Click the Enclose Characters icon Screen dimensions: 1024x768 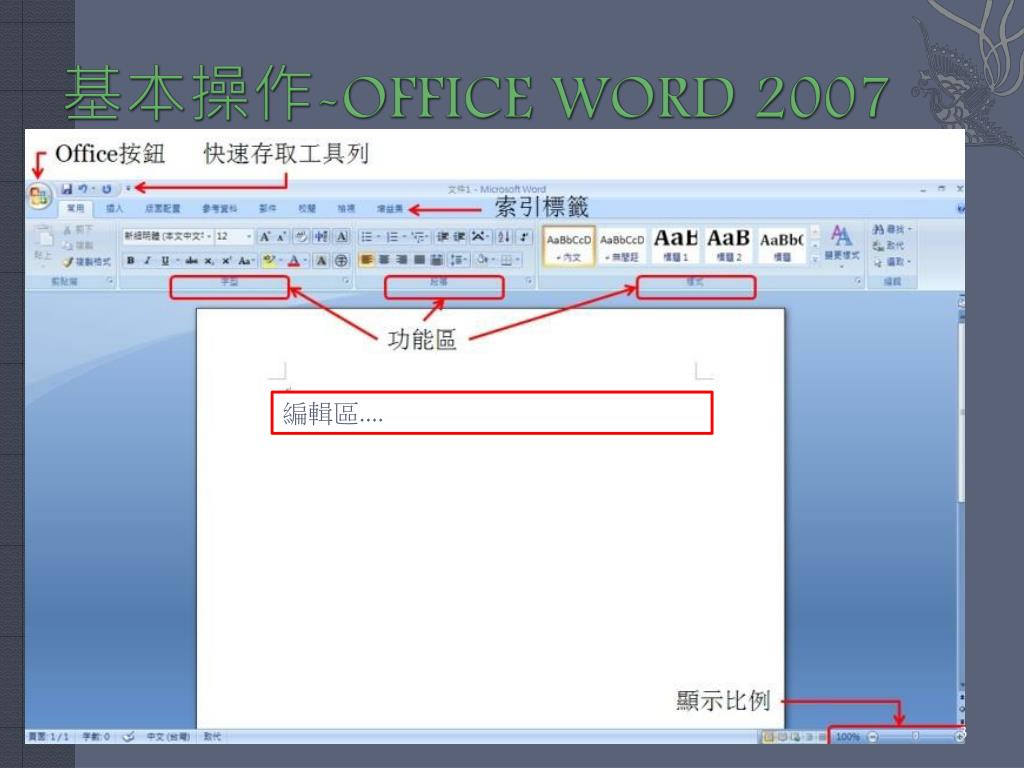[x=341, y=261]
